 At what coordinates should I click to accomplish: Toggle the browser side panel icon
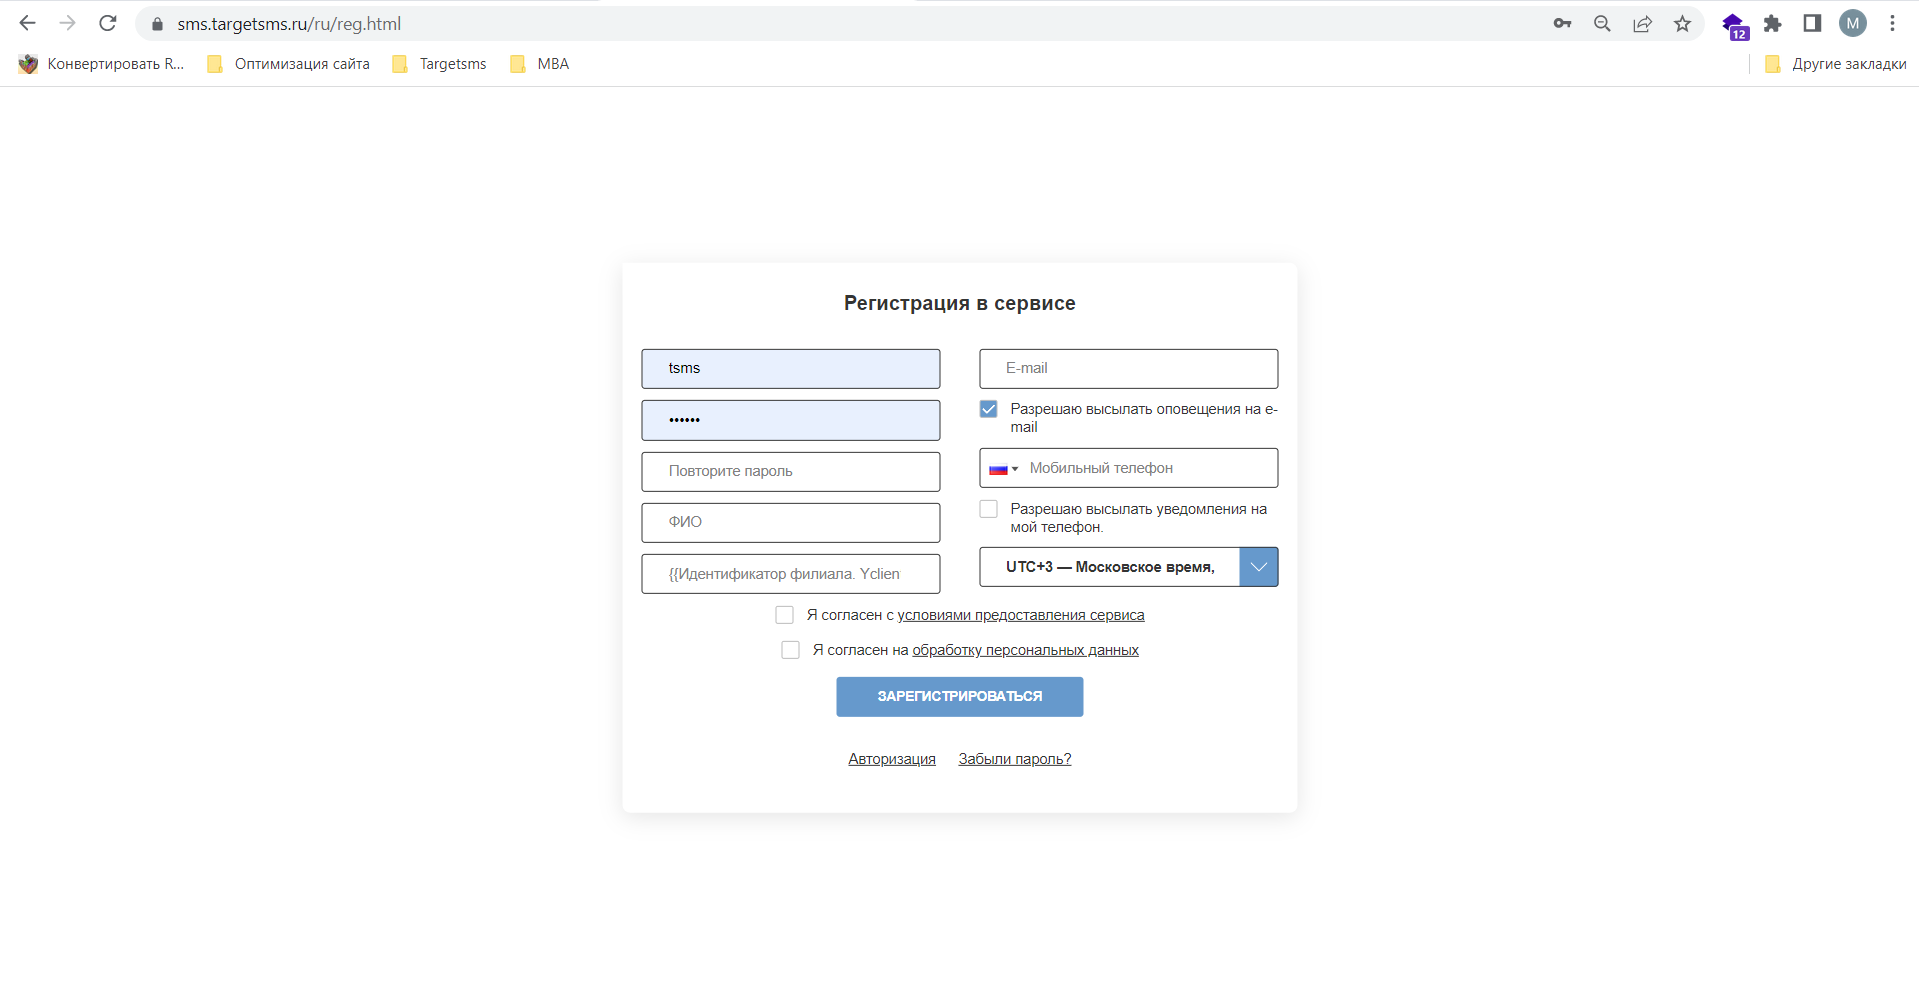[x=1812, y=23]
